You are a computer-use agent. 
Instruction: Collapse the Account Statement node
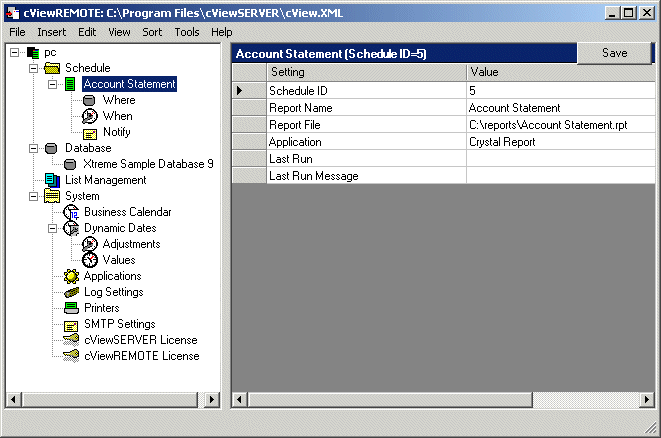[x=52, y=84]
